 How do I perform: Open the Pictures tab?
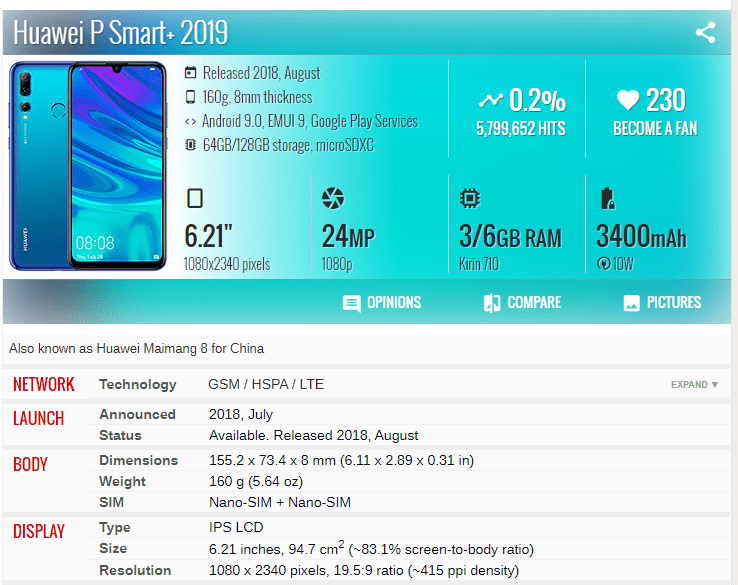(662, 302)
